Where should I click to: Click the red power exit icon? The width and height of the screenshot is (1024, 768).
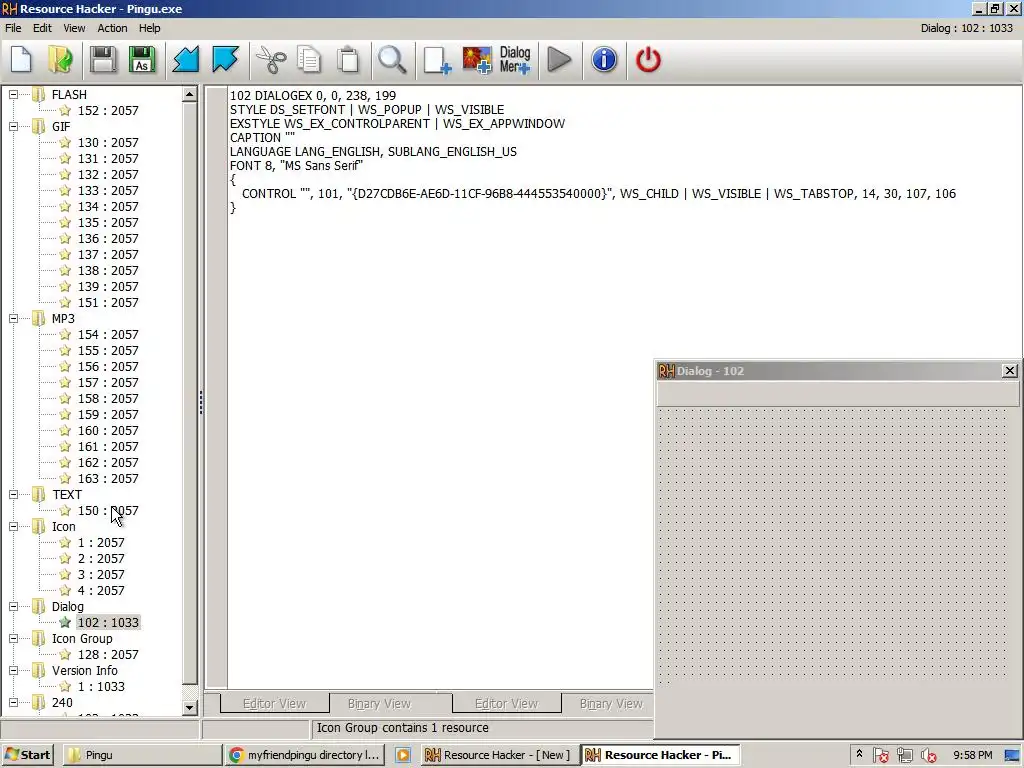tap(648, 59)
